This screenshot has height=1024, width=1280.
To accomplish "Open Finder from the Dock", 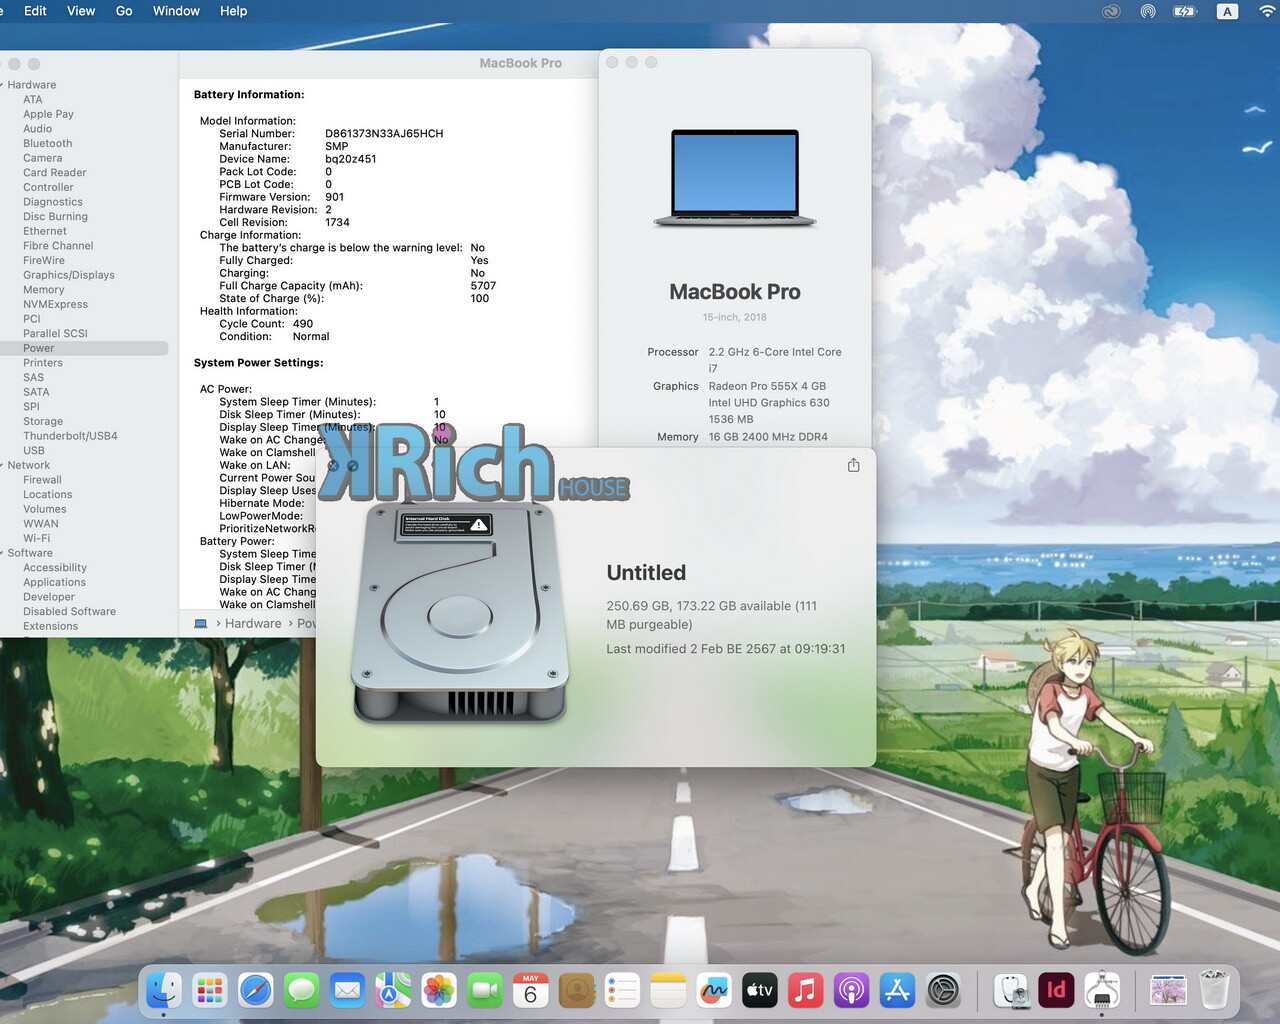I will [164, 991].
